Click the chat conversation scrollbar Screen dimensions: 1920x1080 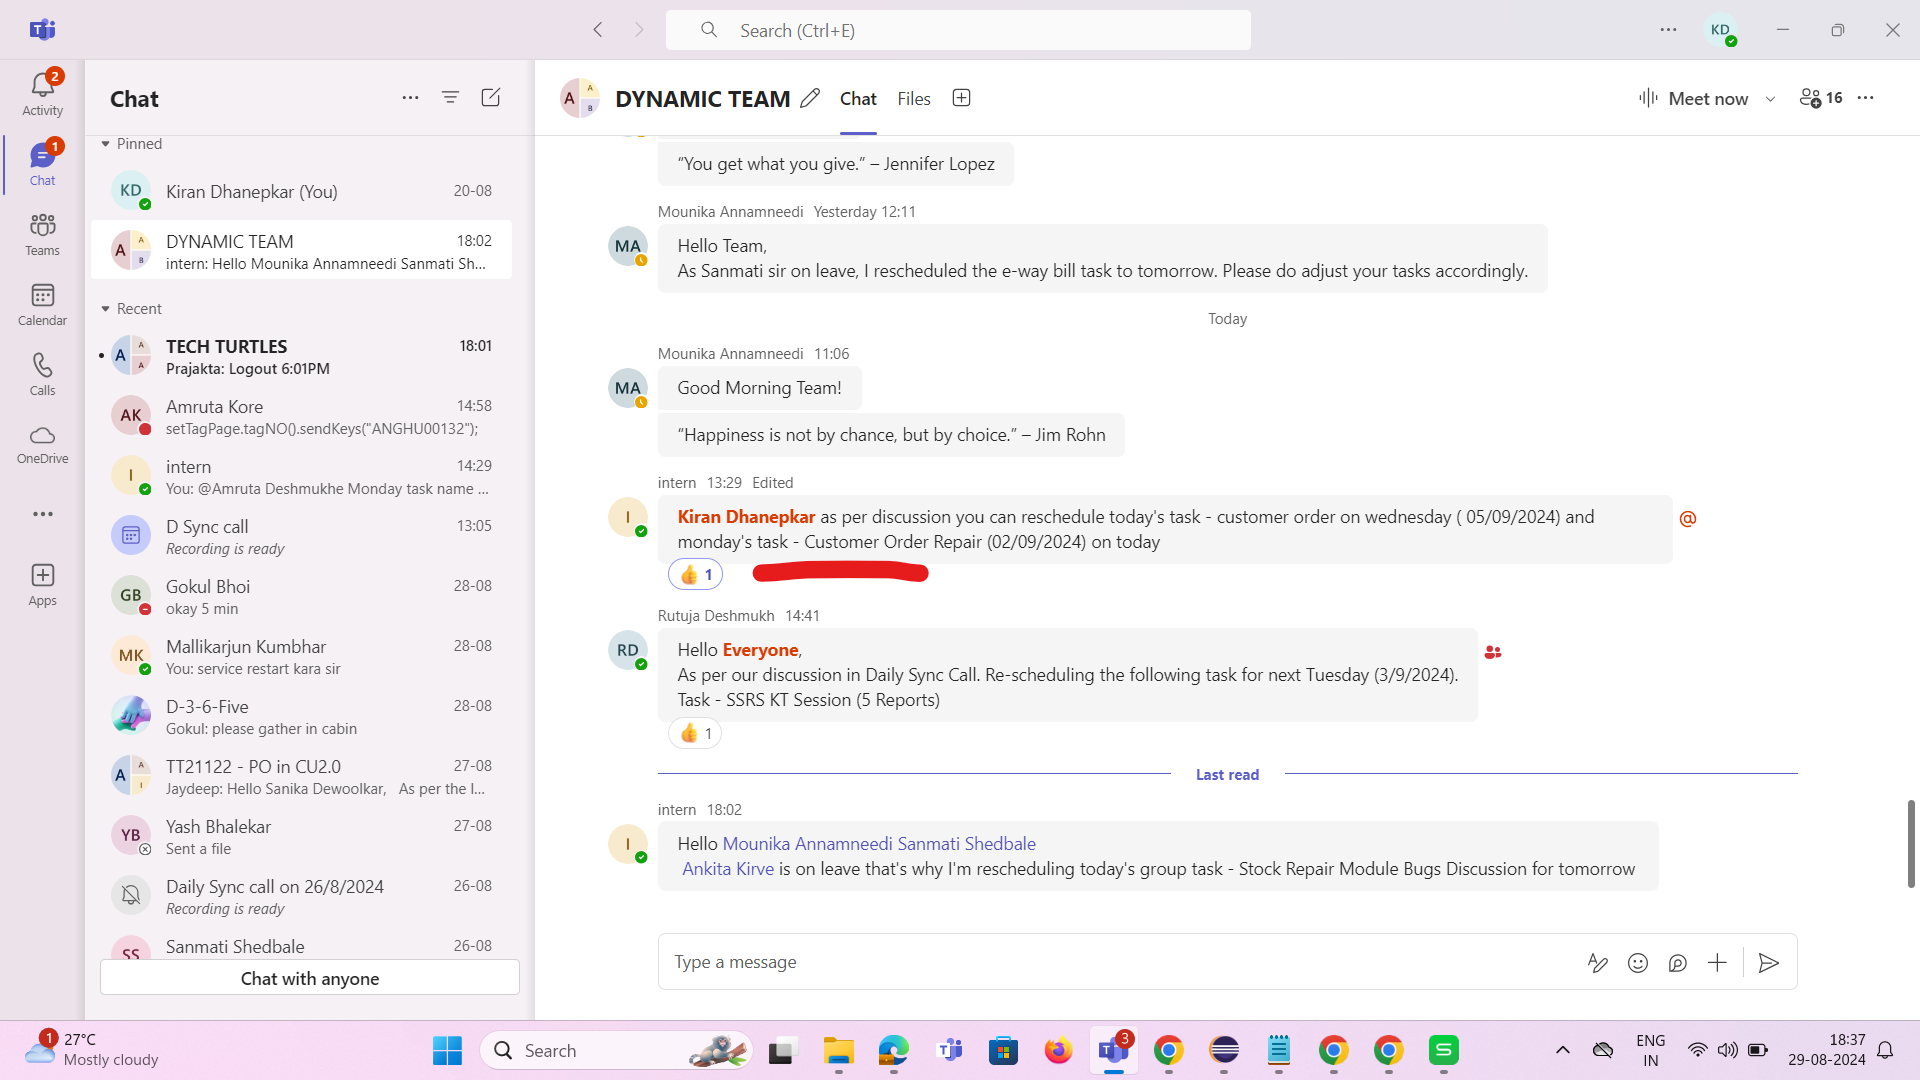[x=1910, y=843]
